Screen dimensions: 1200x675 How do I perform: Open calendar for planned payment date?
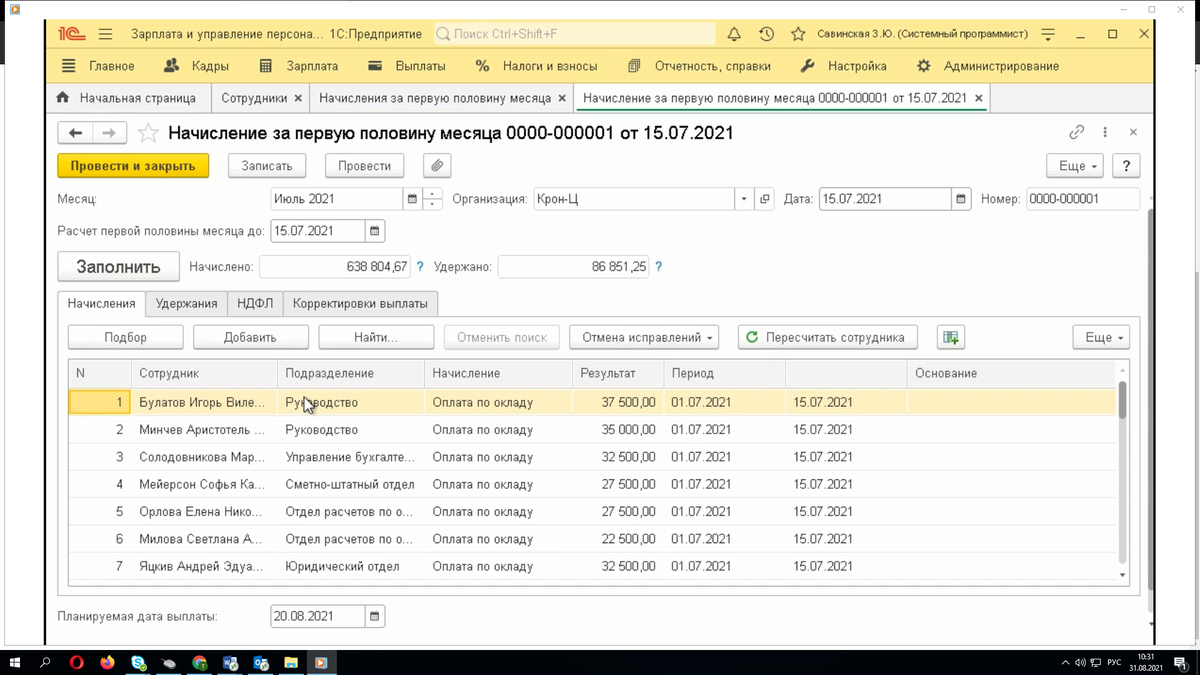click(375, 616)
